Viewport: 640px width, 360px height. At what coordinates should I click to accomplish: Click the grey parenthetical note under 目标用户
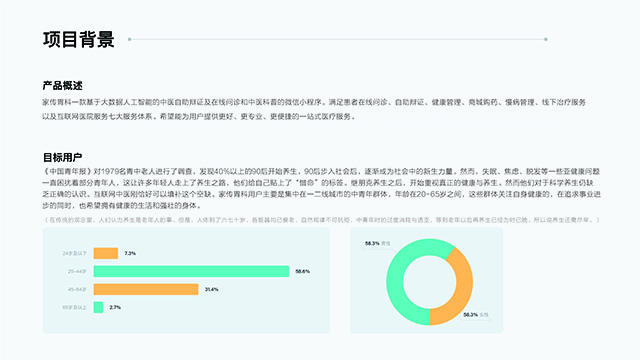[x=322, y=220]
